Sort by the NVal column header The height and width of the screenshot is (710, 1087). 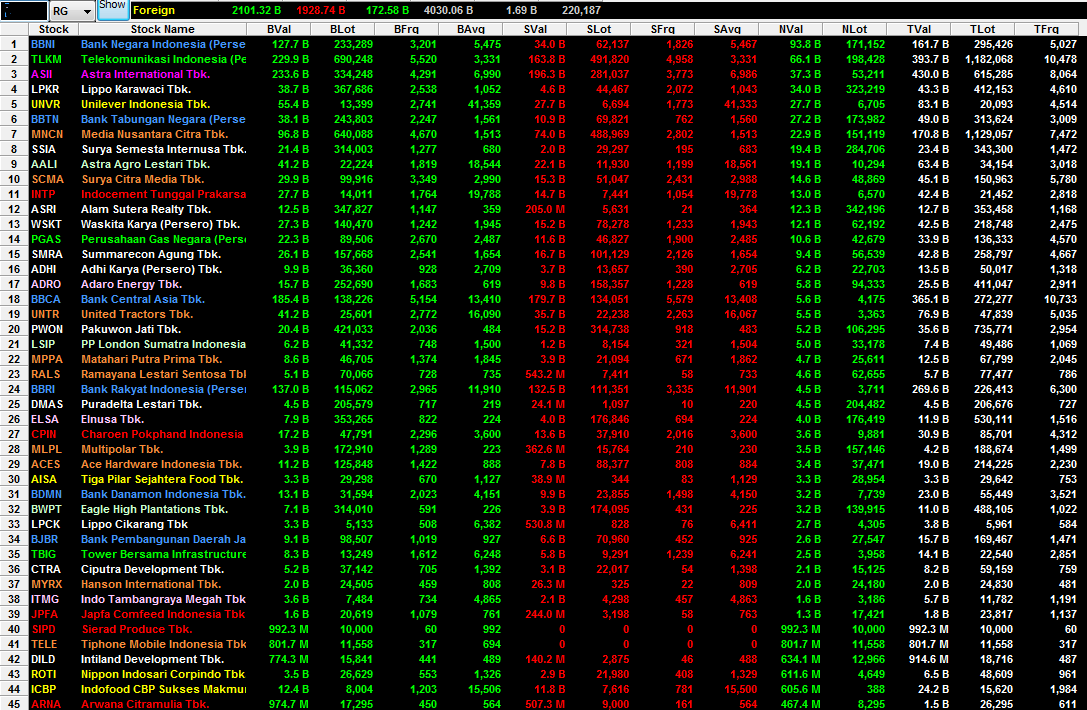(x=791, y=29)
